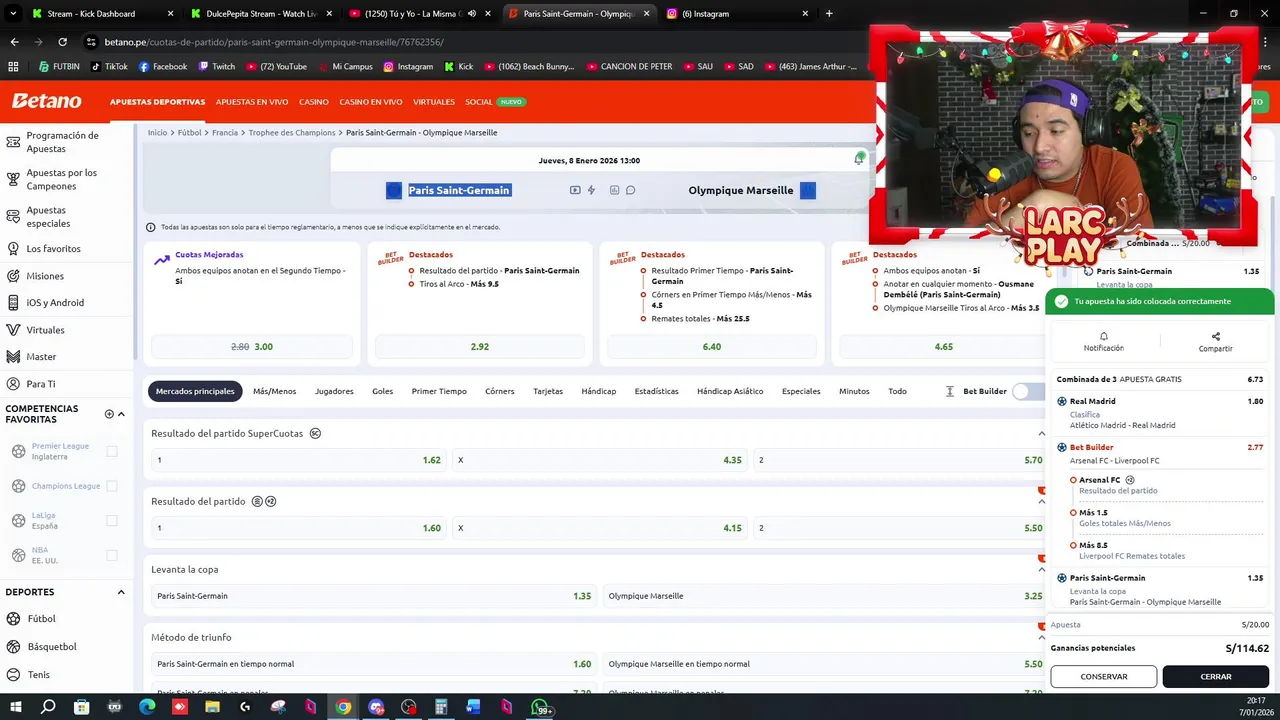Open Los favoritos star icon

pyautogui.click(x=13, y=248)
